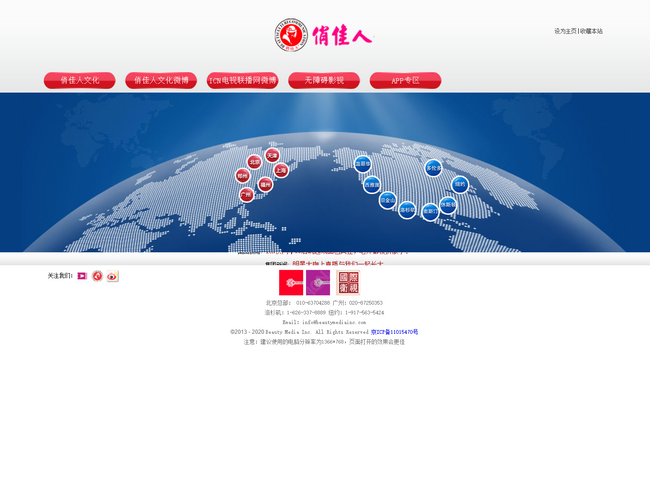This screenshot has width=650, height=500.
Task: Click the 国际卫视 red logo thumbnail
Action: [x=347, y=283]
